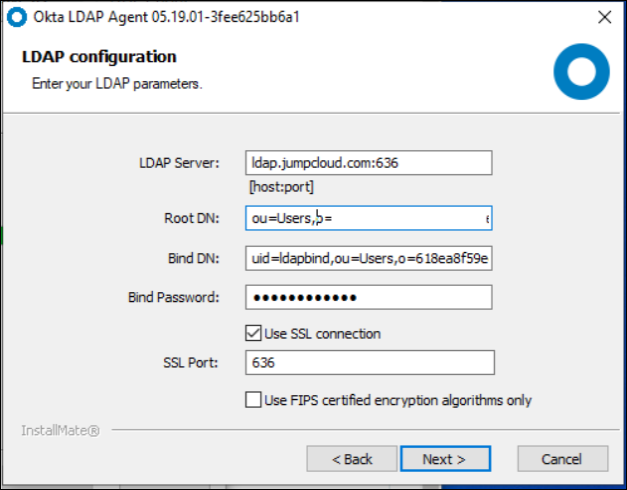
Task: Click the InstallMate label
Action: pyautogui.click(x=60, y=431)
